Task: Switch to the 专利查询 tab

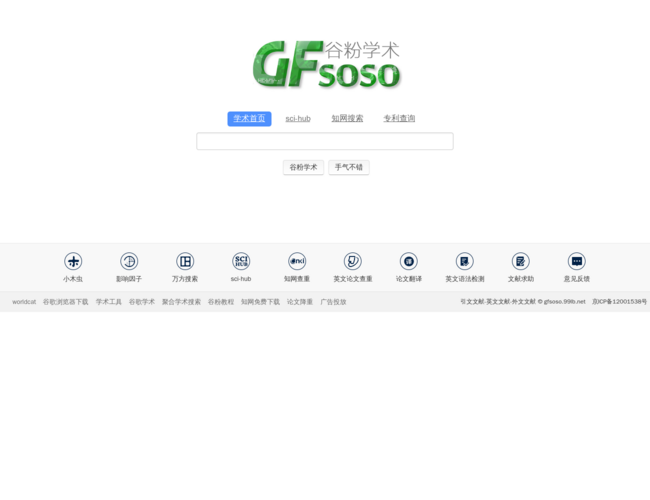Action: pyautogui.click(x=399, y=119)
